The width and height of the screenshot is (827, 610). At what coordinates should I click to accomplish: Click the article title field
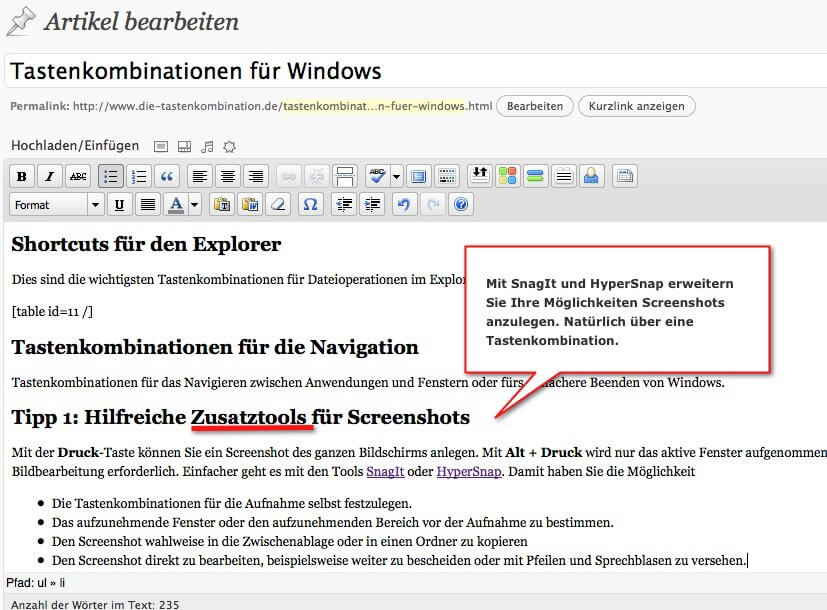[x=416, y=71]
